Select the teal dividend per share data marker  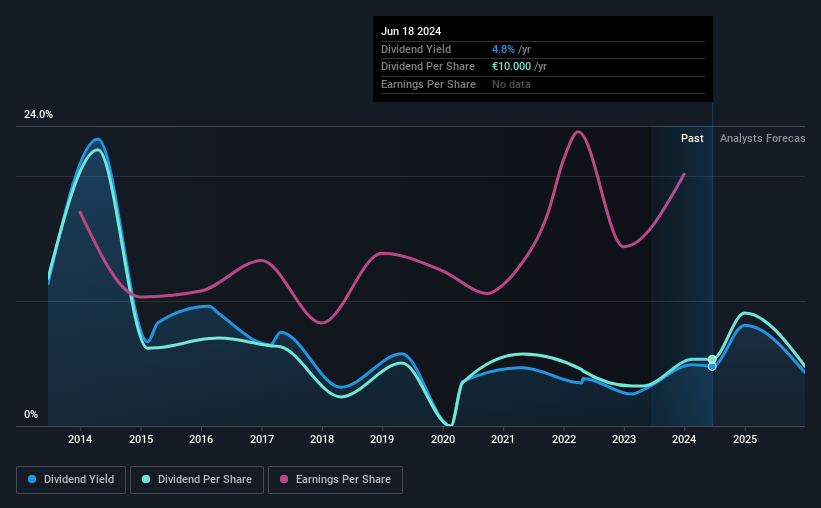(712, 359)
